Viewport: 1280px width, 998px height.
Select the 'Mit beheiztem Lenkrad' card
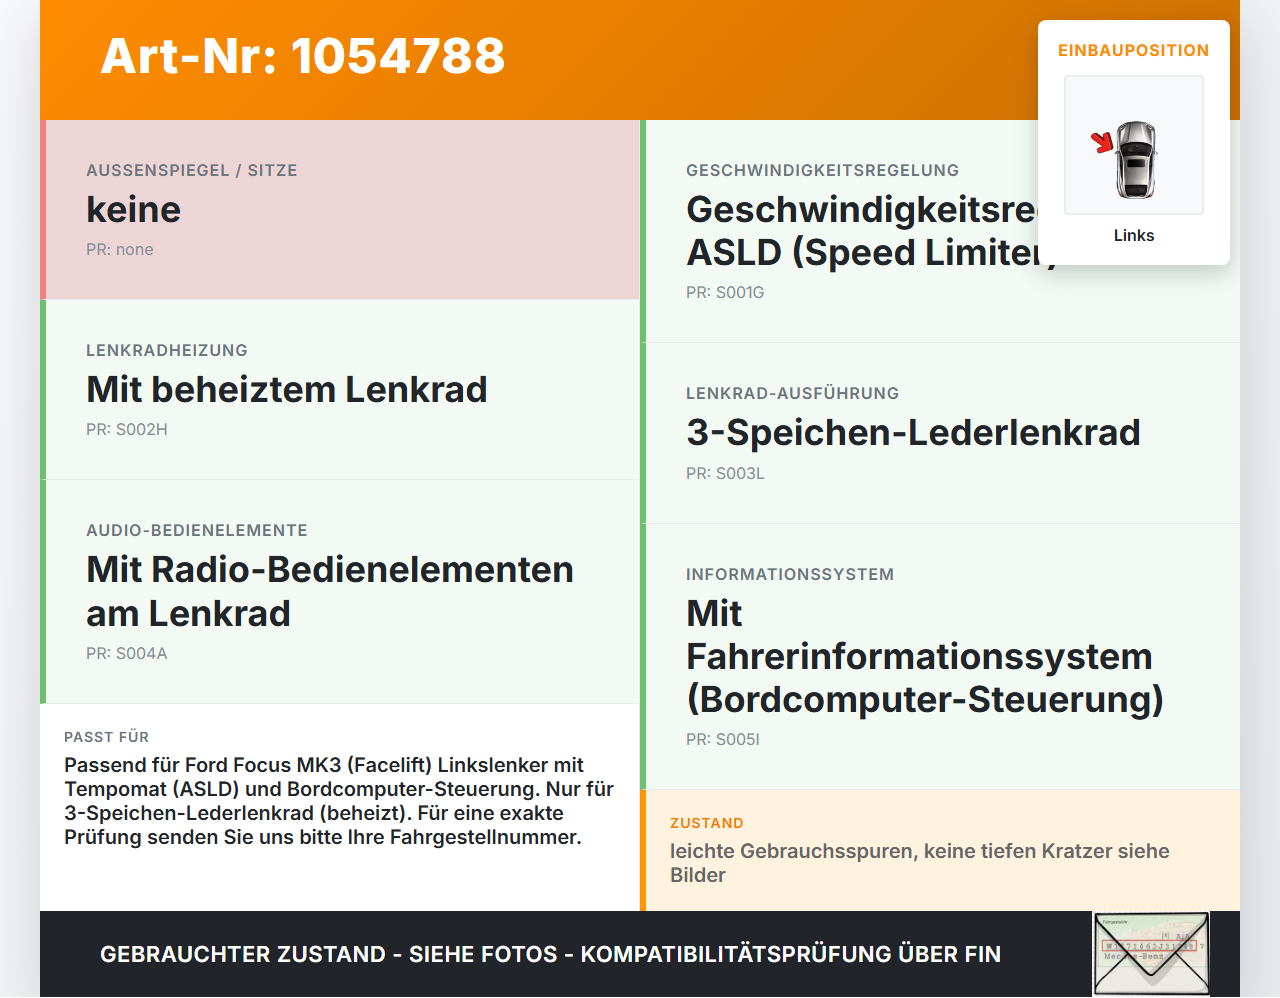pyautogui.click(x=340, y=390)
